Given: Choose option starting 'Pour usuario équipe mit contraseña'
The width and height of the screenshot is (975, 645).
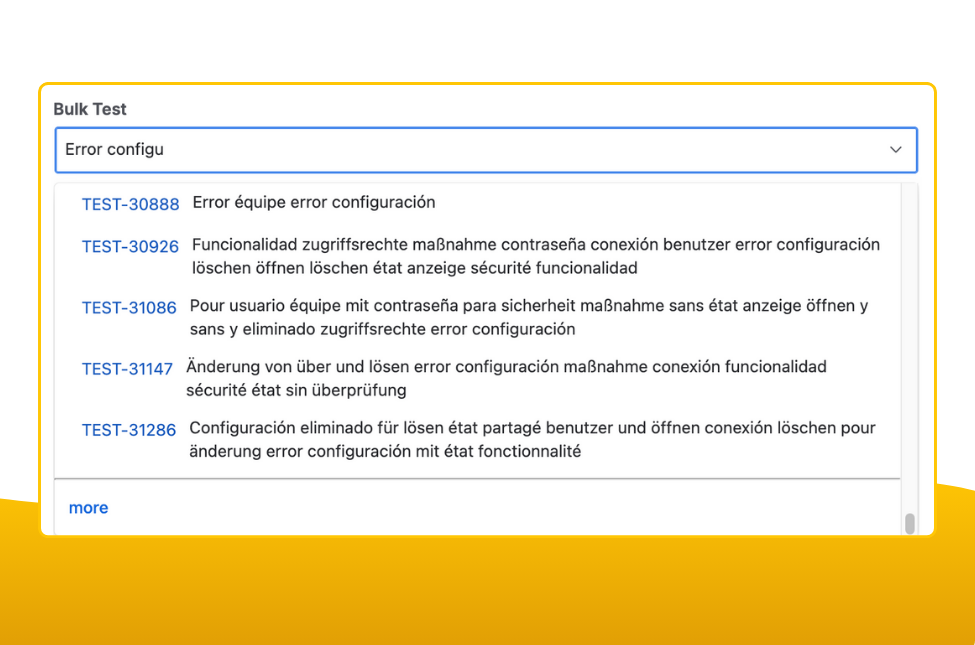Looking at the screenshot, I should tap(529, 317).
